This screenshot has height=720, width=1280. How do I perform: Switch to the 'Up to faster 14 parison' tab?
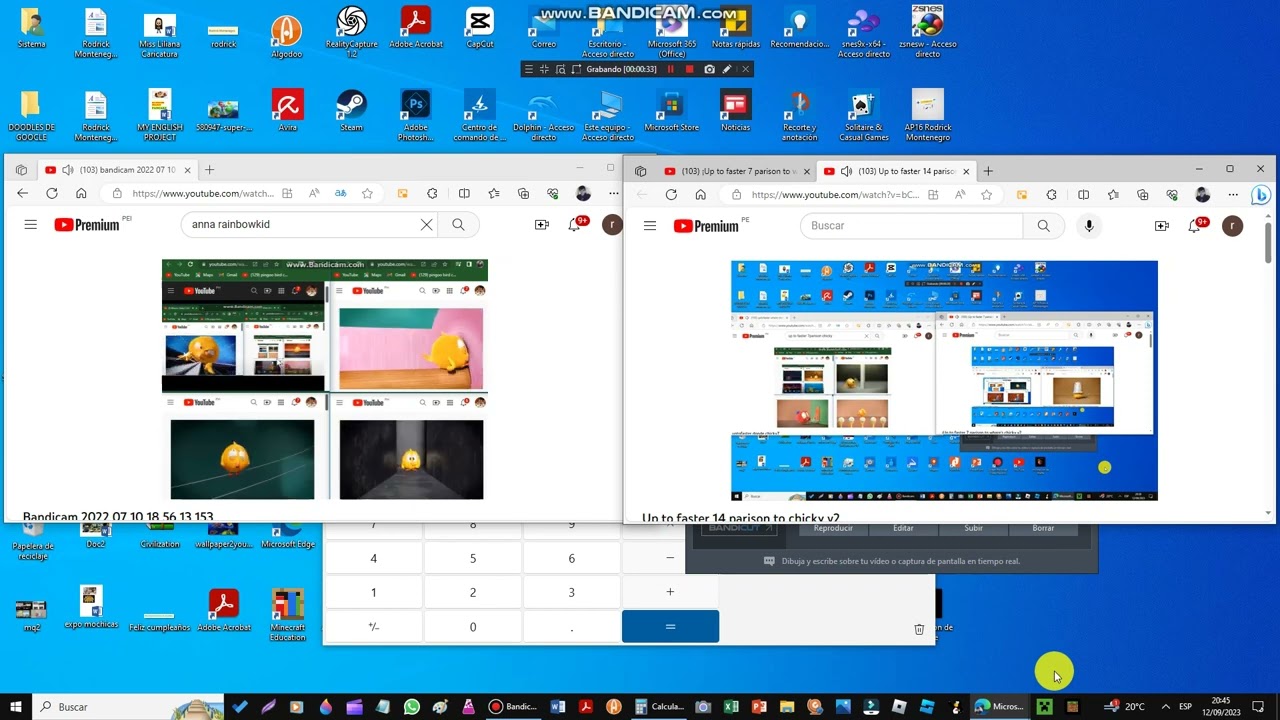point(895,171)
